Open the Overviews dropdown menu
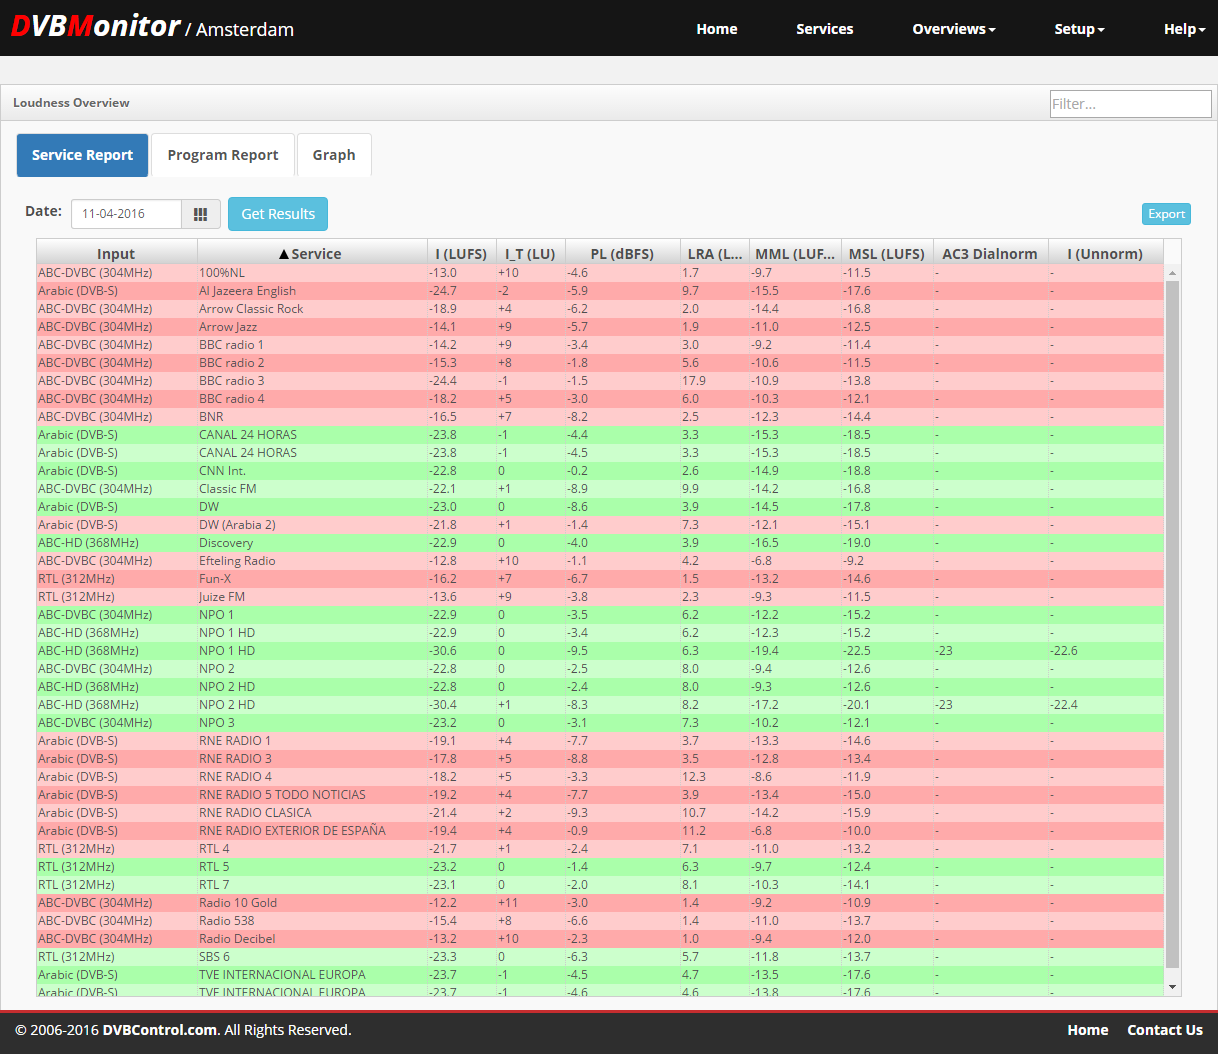 954,29
